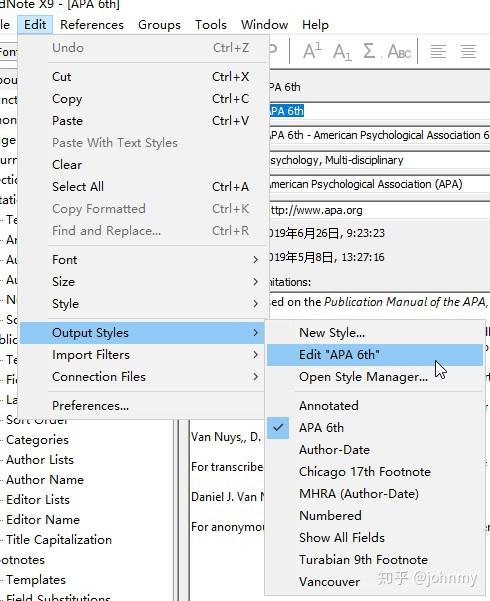
Task: Select the checked APA 6th style
Action: 375,428
